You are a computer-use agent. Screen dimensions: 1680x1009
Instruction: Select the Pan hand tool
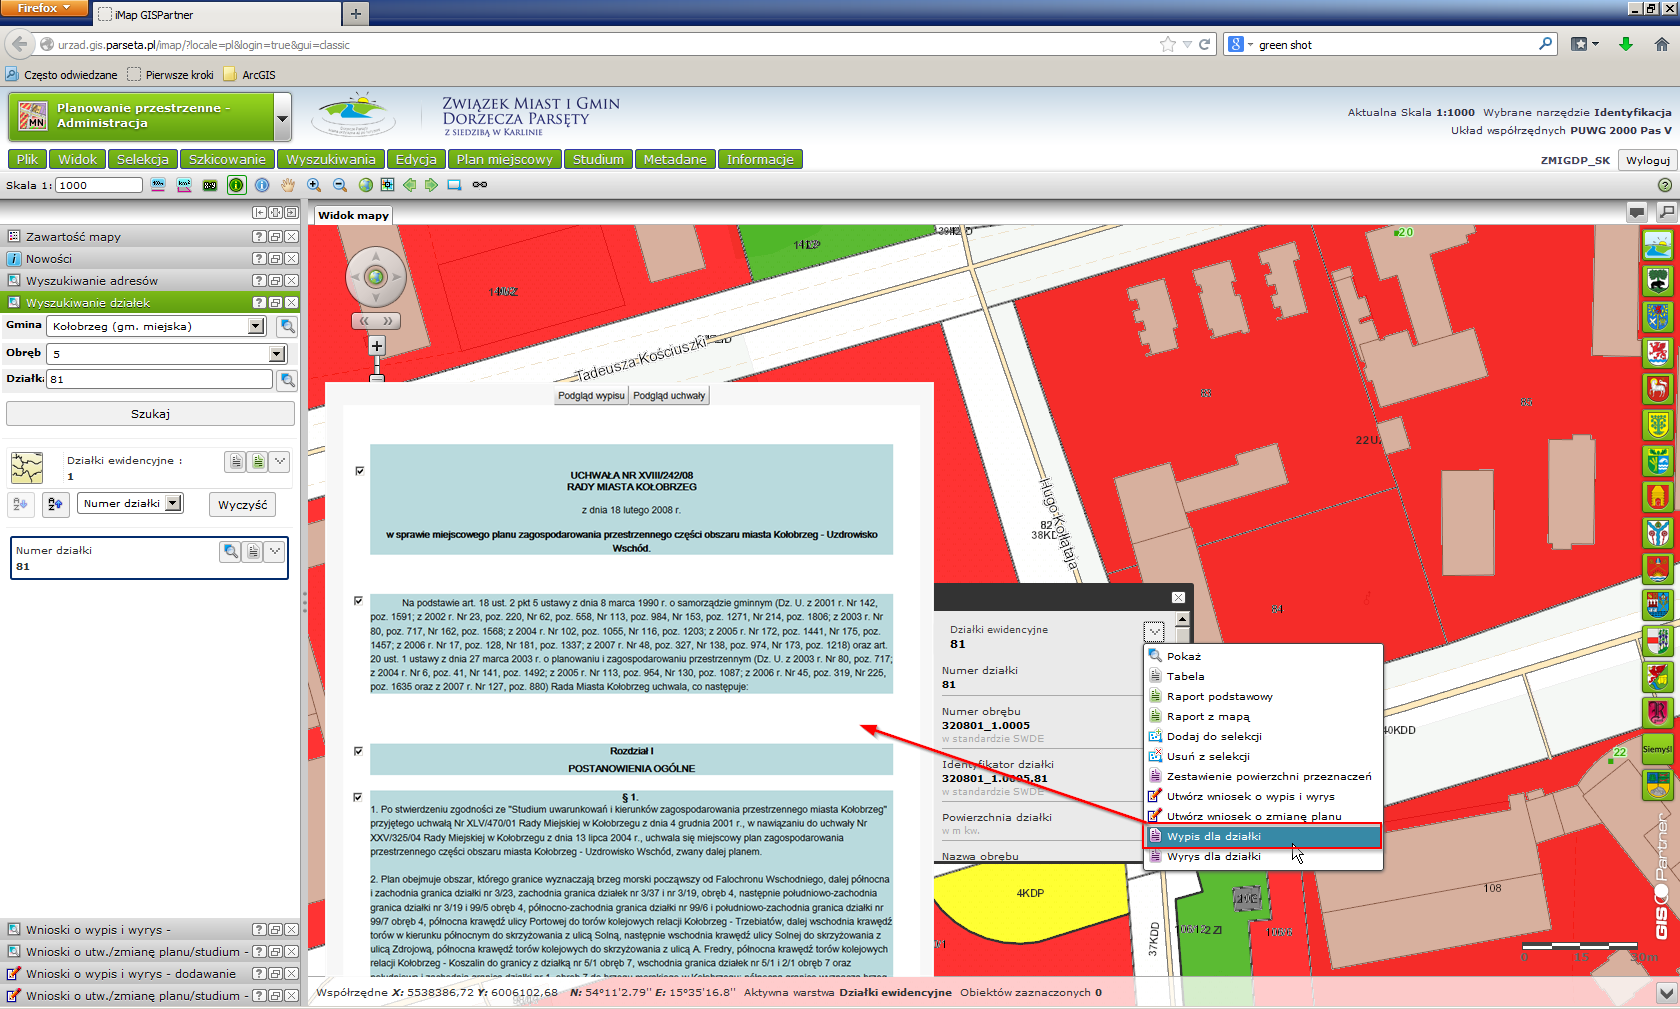[288, 185]
